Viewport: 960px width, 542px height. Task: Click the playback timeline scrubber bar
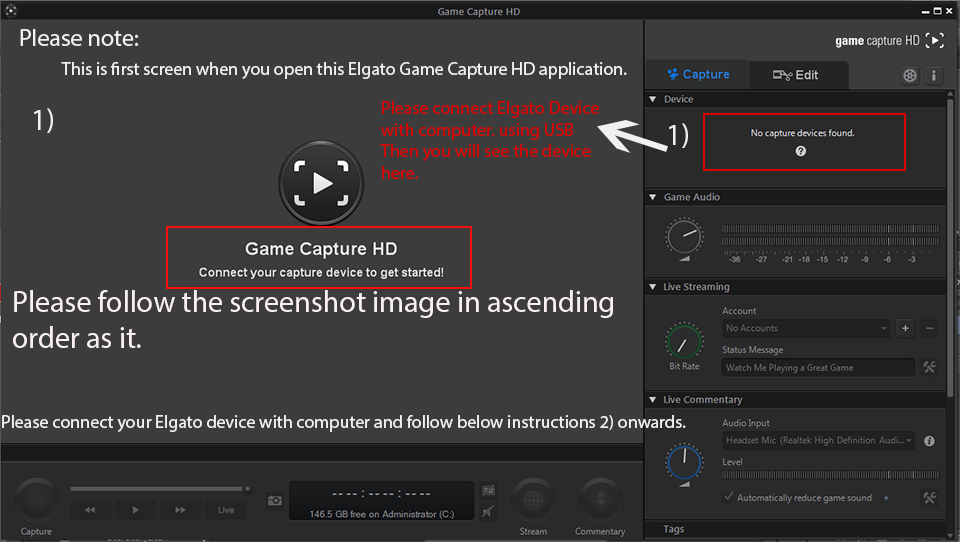tap(158, 489)
